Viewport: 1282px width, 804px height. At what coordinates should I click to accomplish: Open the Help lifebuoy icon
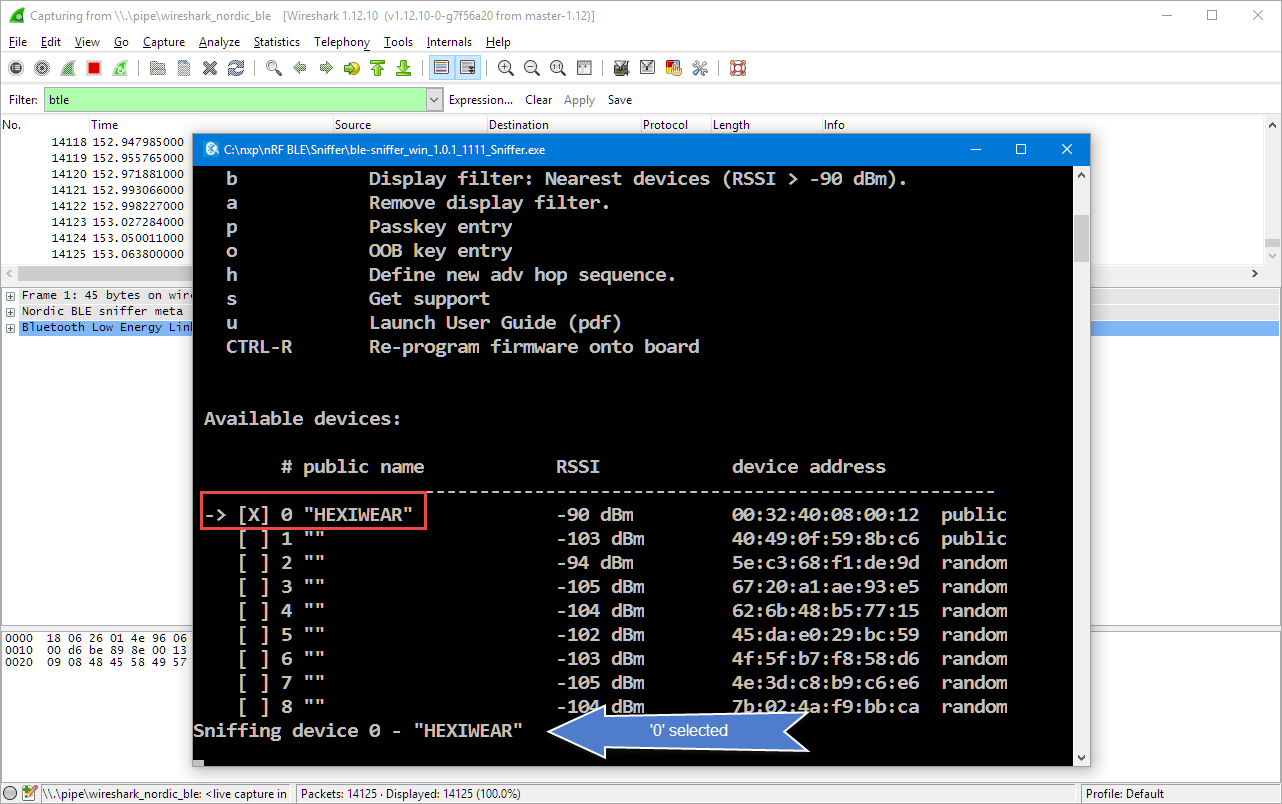pos(738,68)
